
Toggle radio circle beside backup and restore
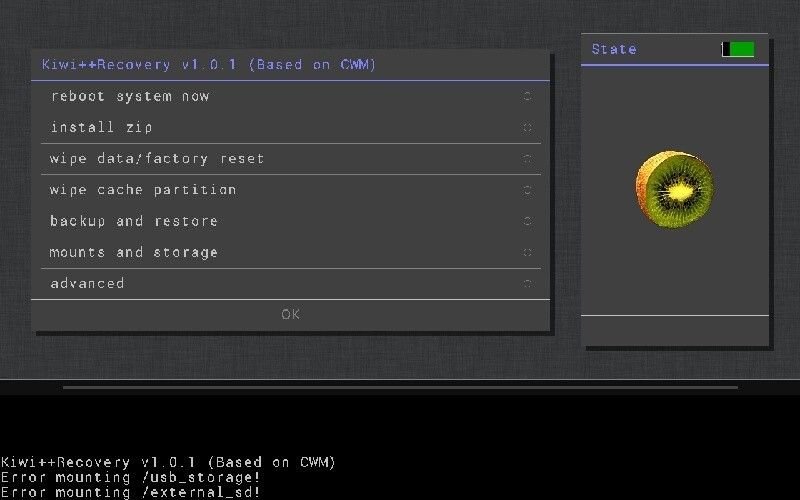tap(528, 221)
